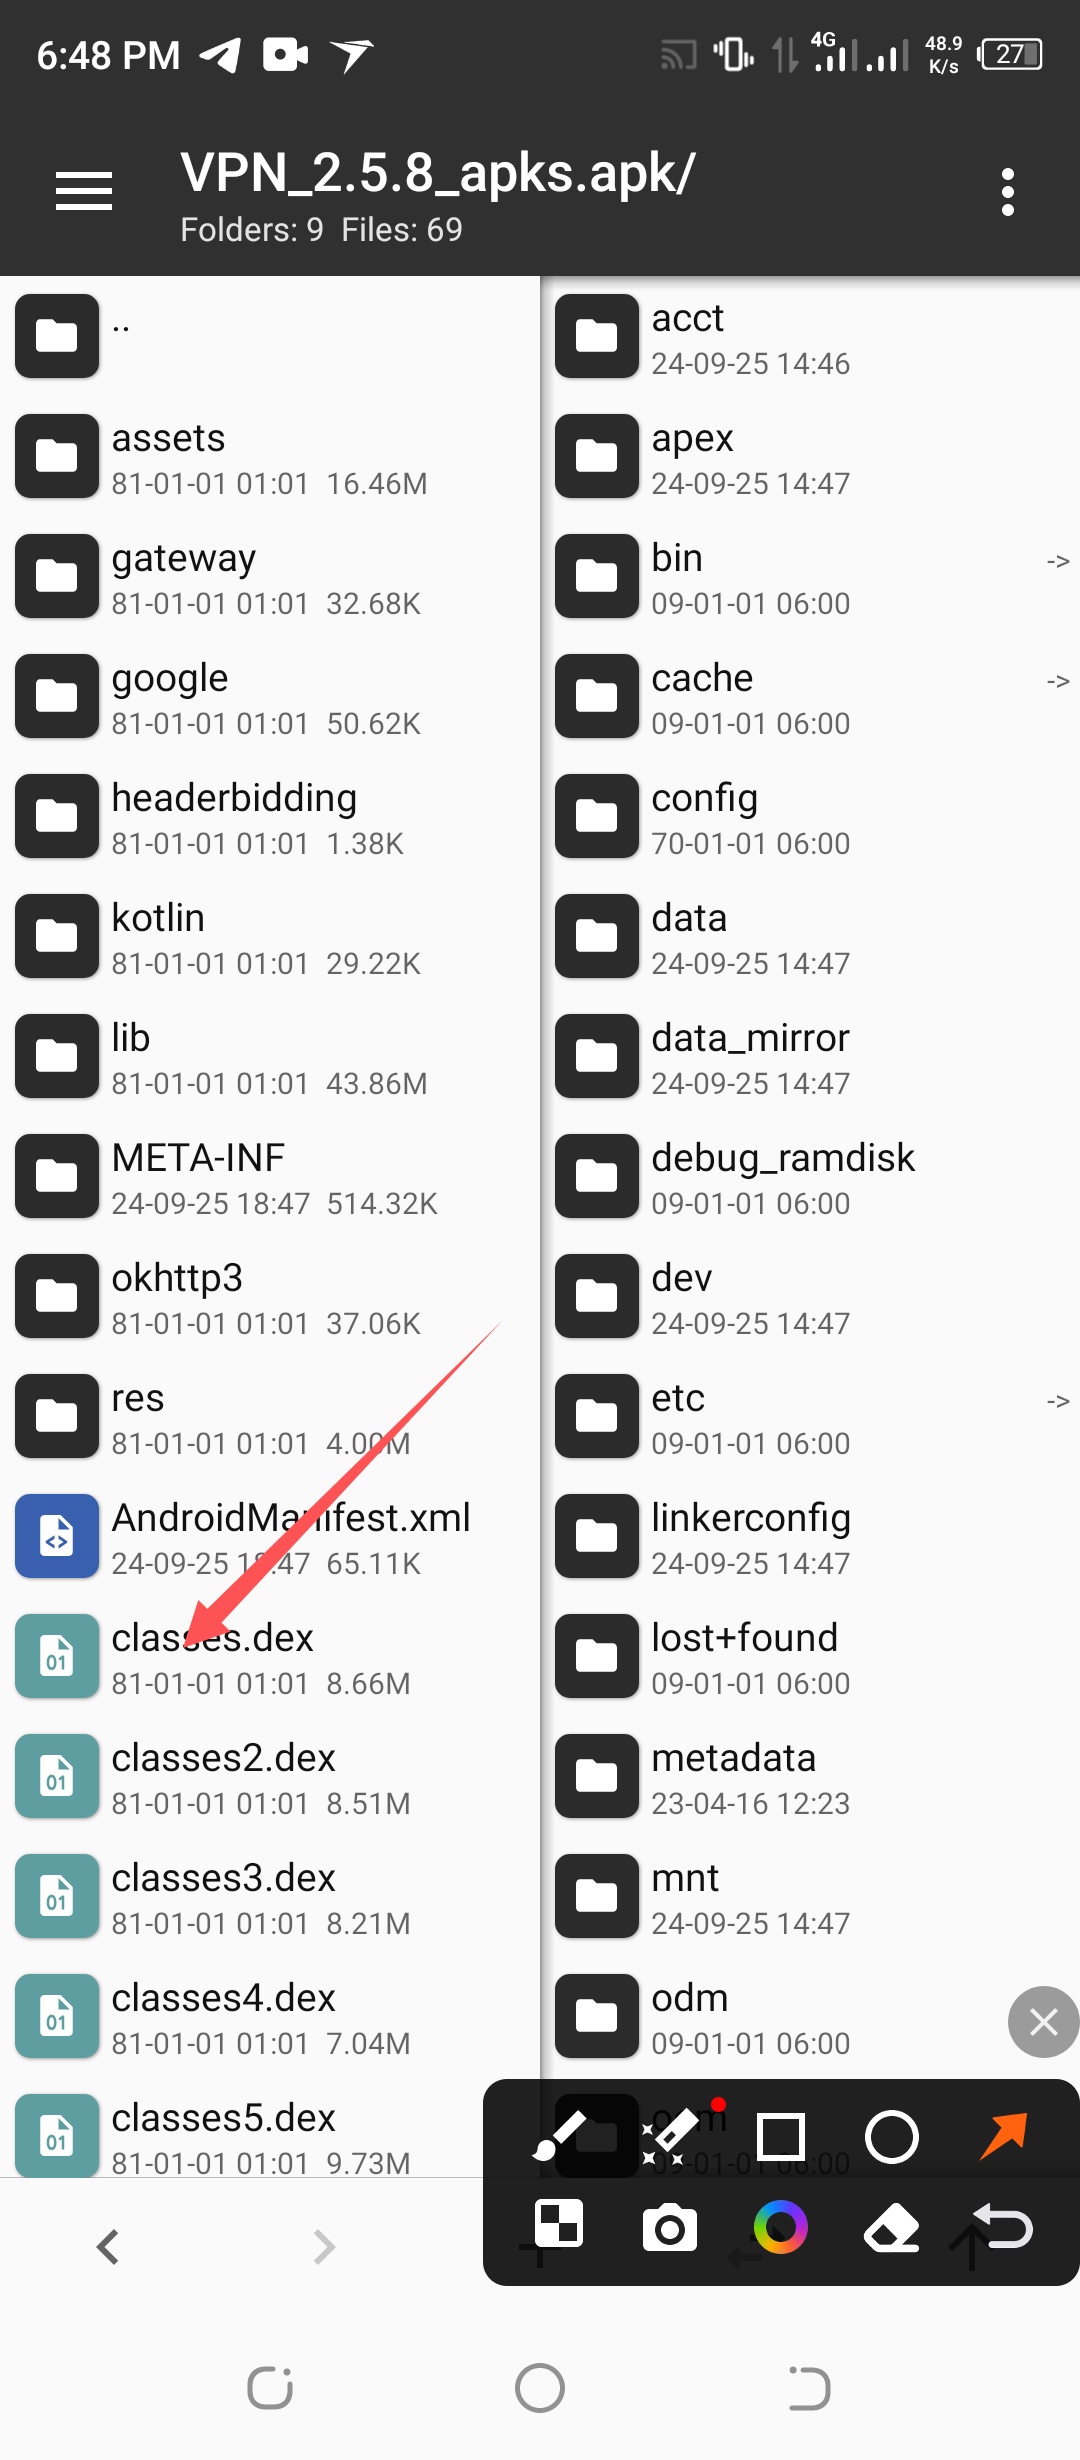This screenshot has width=1080, height=2460.
Task: Select the orange arrow annotation tool
Action: pyautogui.click(x=1003, y=2136)
